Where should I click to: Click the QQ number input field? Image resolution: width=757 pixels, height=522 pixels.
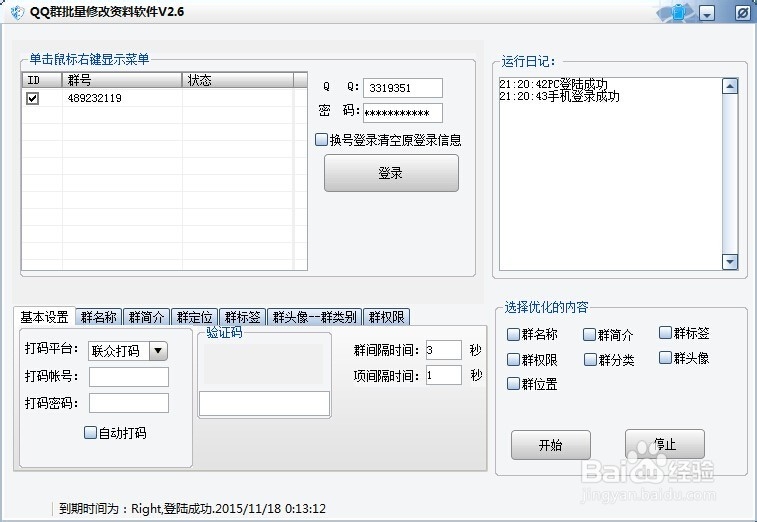coord(403,88)
